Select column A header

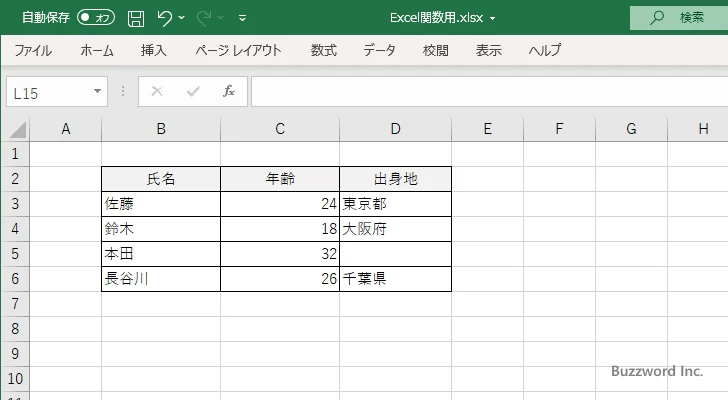coord(66,129)
